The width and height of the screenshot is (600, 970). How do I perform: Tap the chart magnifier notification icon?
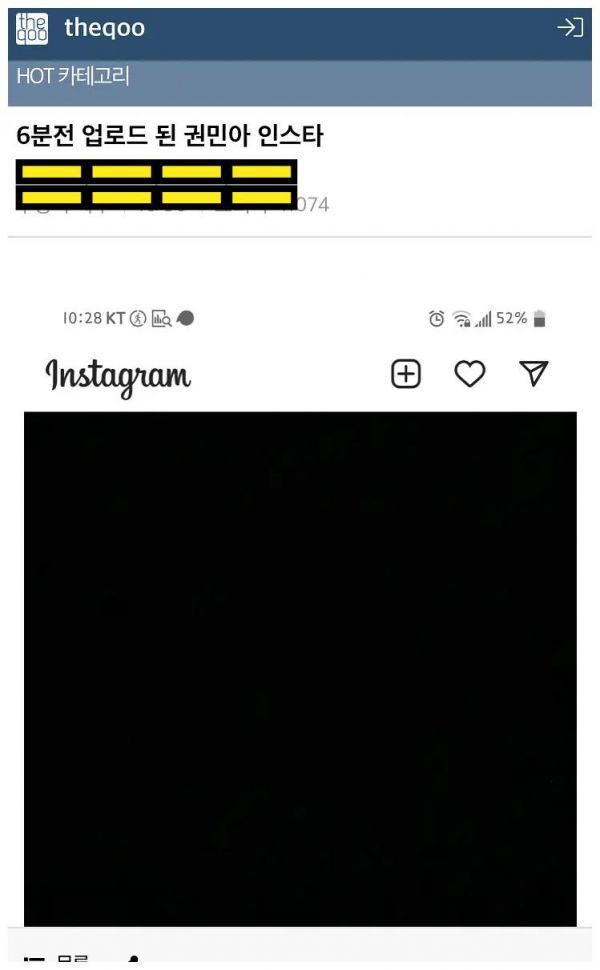pos(161,319)
